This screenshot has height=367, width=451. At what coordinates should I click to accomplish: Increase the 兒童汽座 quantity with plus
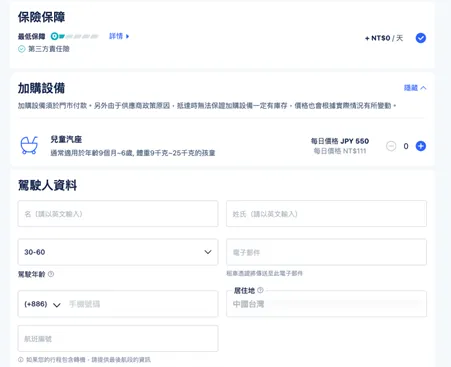[x=421, y=146]
